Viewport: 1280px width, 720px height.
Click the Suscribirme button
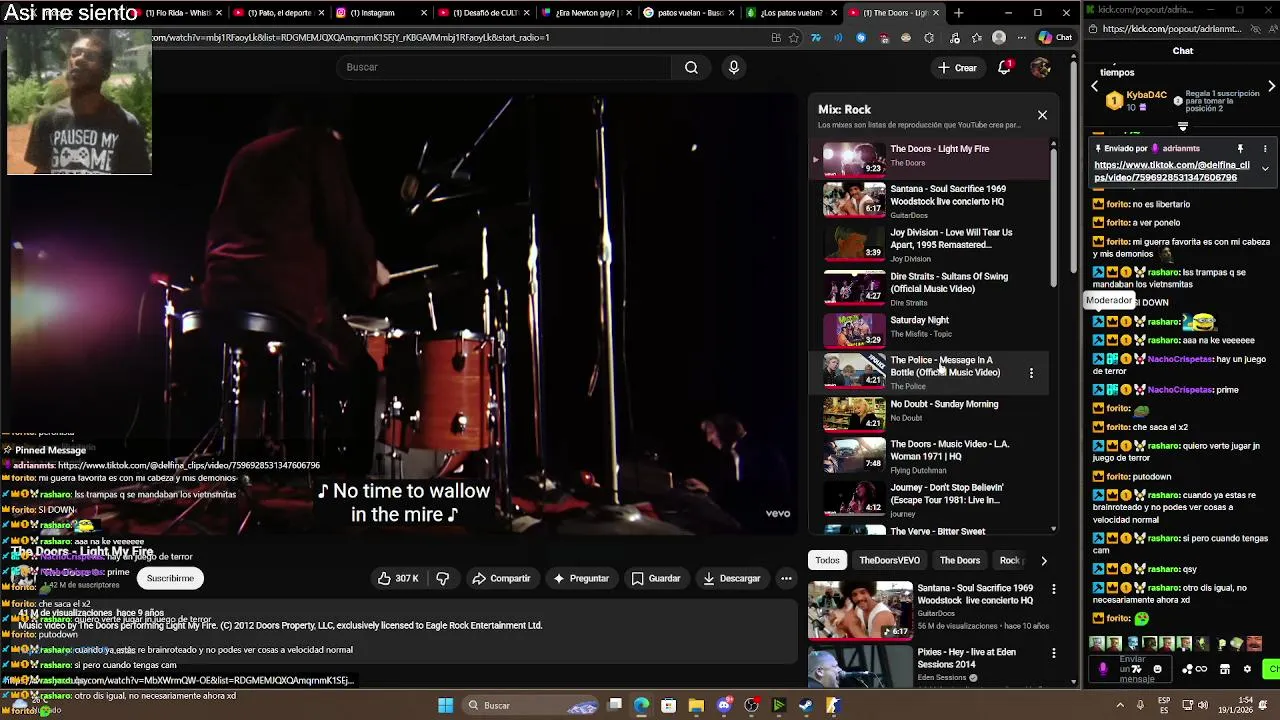(x=170, y=578)
